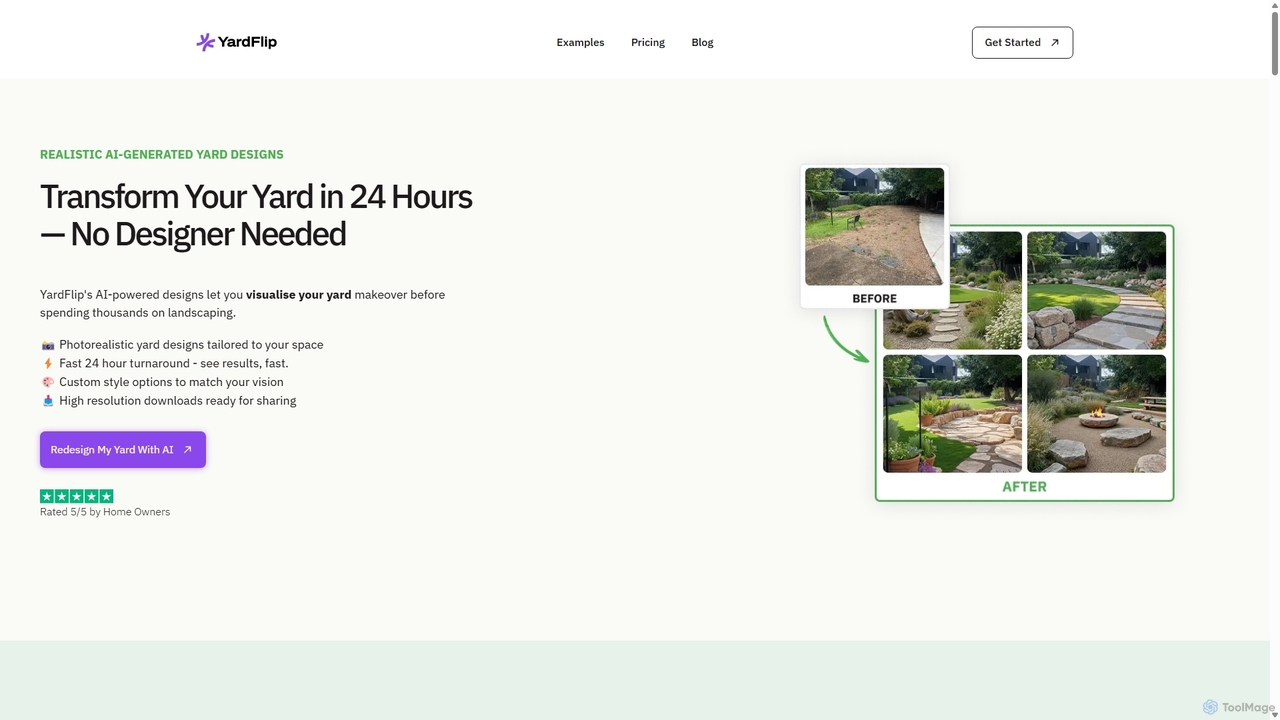The height and width of the screenshot is (720, 1280).
Task: Click the arrow icon in Get Started
Action: (1054, 42)
